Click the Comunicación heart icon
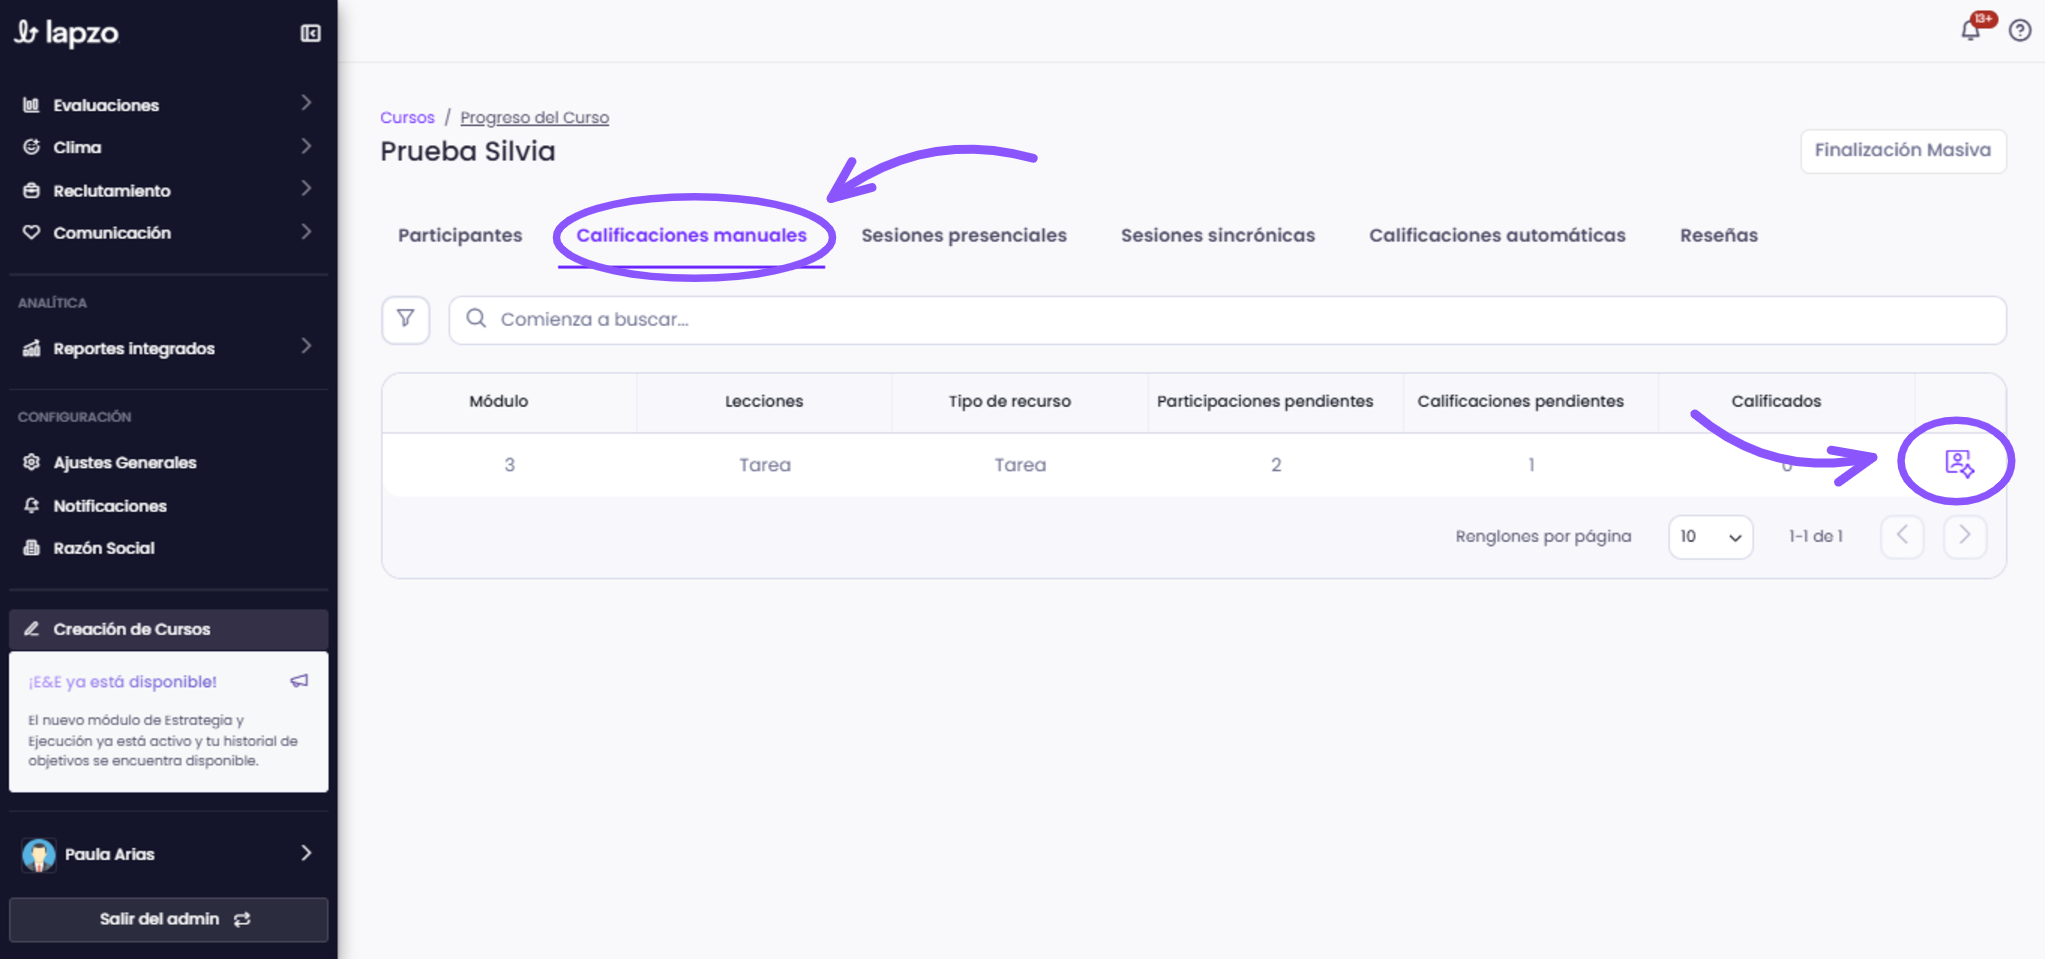 (x=32, y=232)
